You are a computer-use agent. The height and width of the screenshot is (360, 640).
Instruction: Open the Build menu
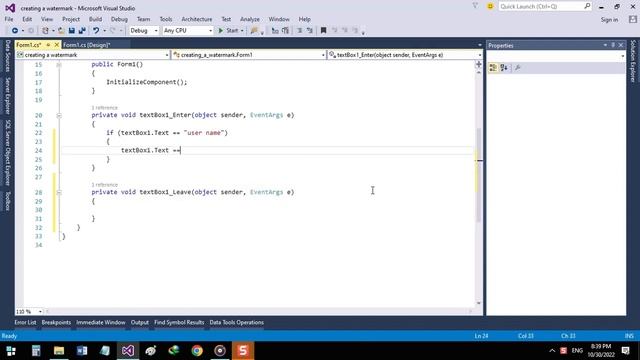pyautogui.click(x=96, y=19)
